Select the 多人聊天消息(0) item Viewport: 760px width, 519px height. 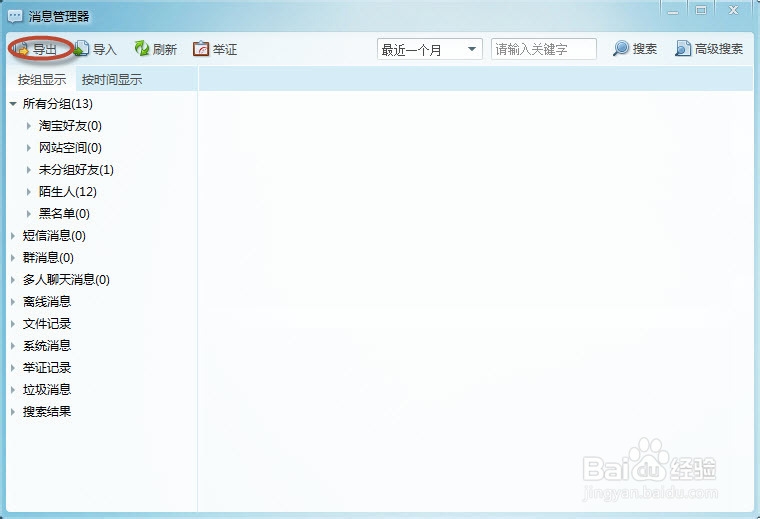[66, 280]
